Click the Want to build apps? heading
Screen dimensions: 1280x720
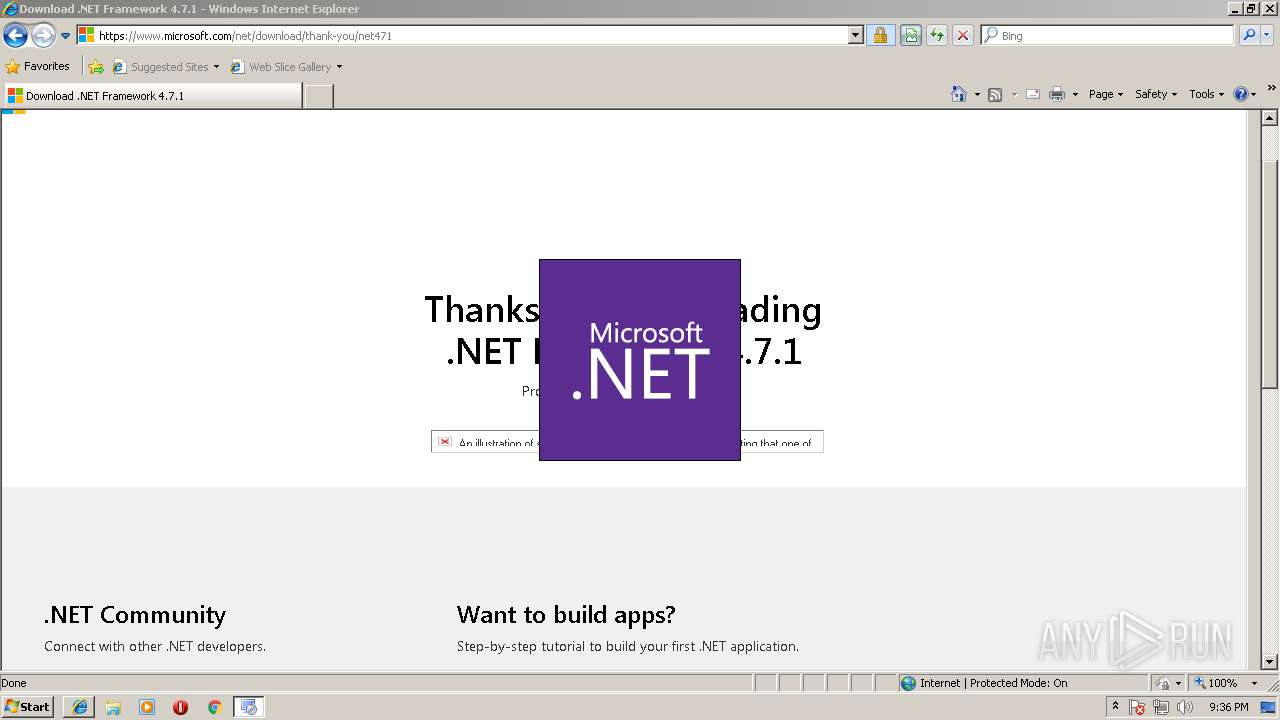point(566,614)
